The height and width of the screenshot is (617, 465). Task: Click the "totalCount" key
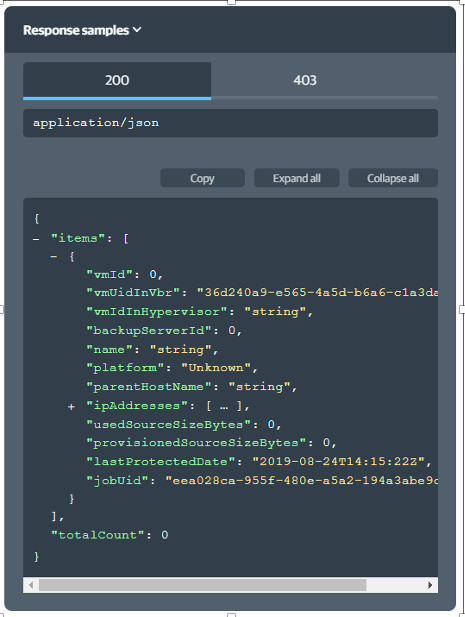click(97, 535)
